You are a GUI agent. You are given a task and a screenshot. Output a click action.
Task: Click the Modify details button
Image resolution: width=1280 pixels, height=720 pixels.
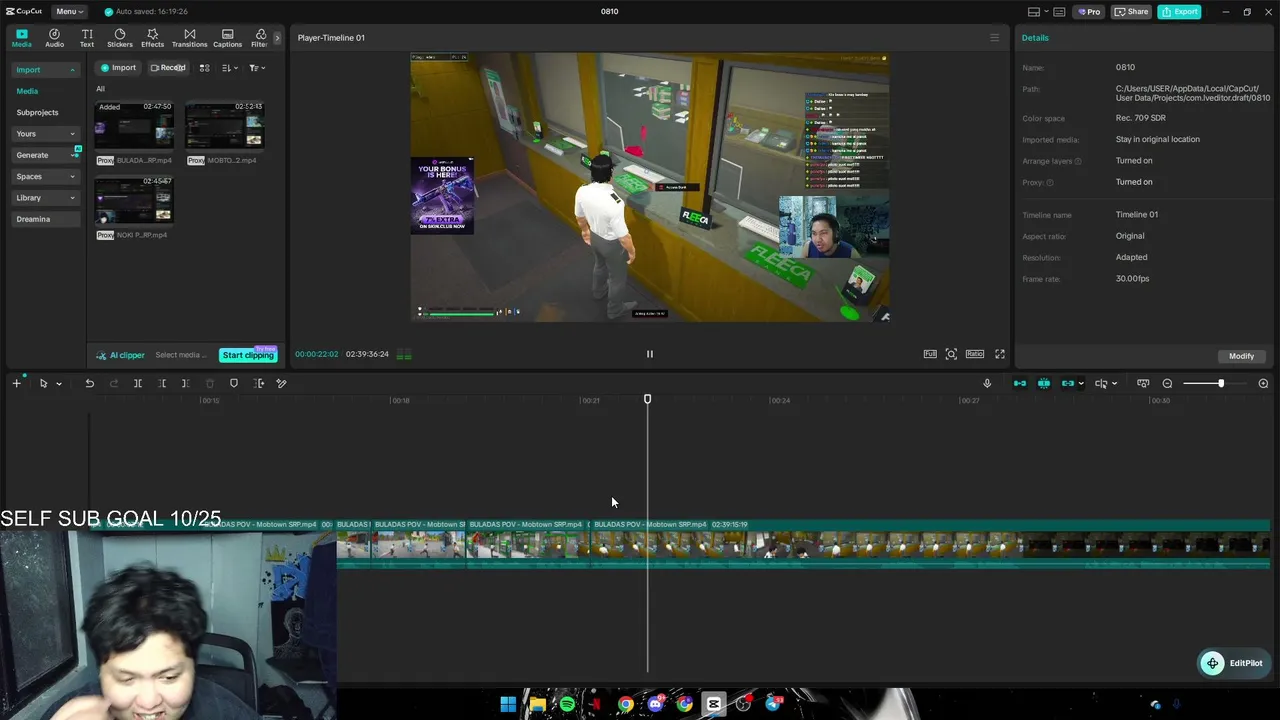pos(1241,356)
